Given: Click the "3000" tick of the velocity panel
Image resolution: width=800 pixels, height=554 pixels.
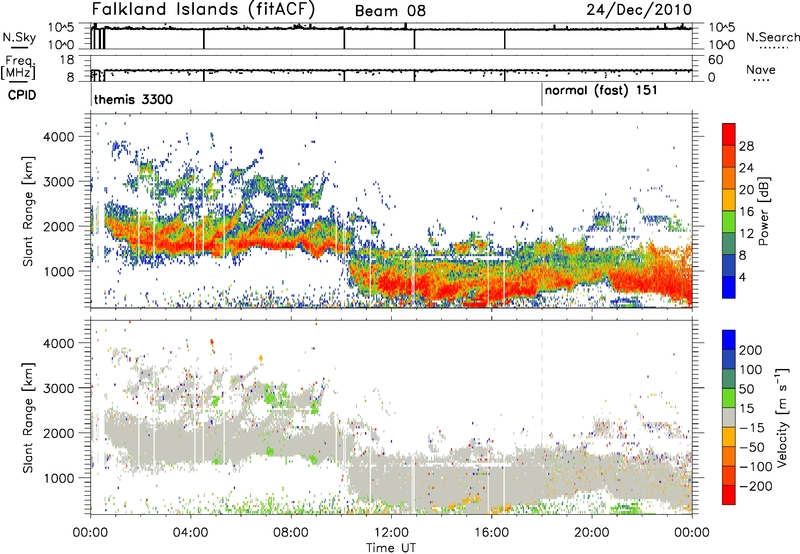Looking at the screenshot, I should pos(59,388).
